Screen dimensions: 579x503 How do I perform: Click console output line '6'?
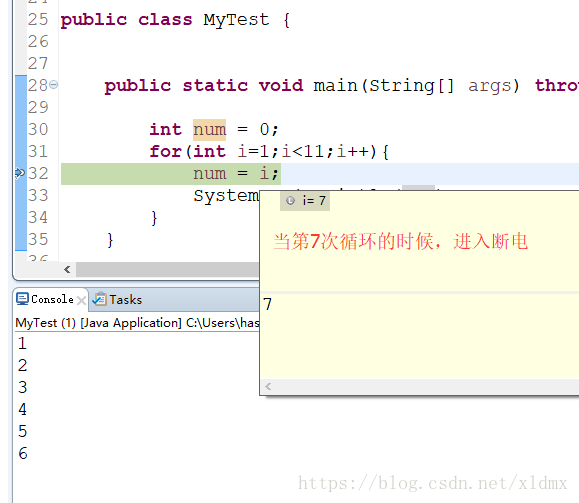(23, 453)
